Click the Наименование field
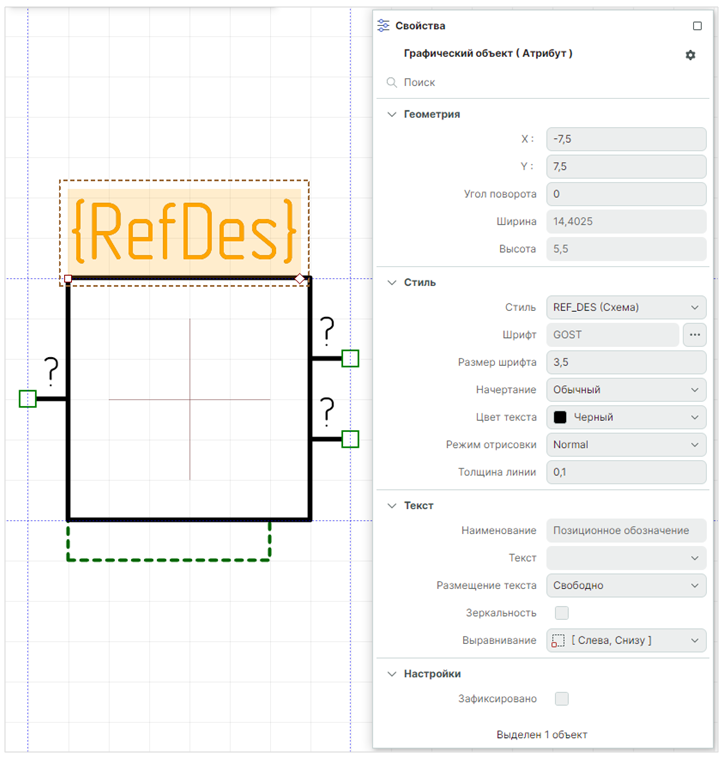The height and width of the screenshot is (757, 722). point(626,531)
